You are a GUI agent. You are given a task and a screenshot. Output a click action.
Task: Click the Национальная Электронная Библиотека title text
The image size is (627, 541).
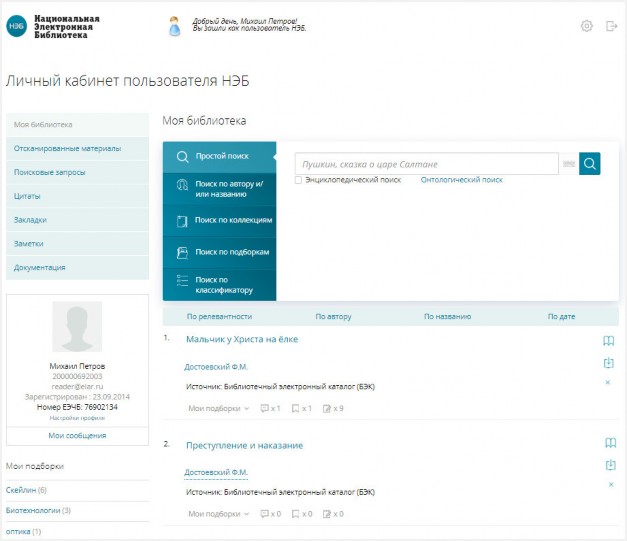66,27
